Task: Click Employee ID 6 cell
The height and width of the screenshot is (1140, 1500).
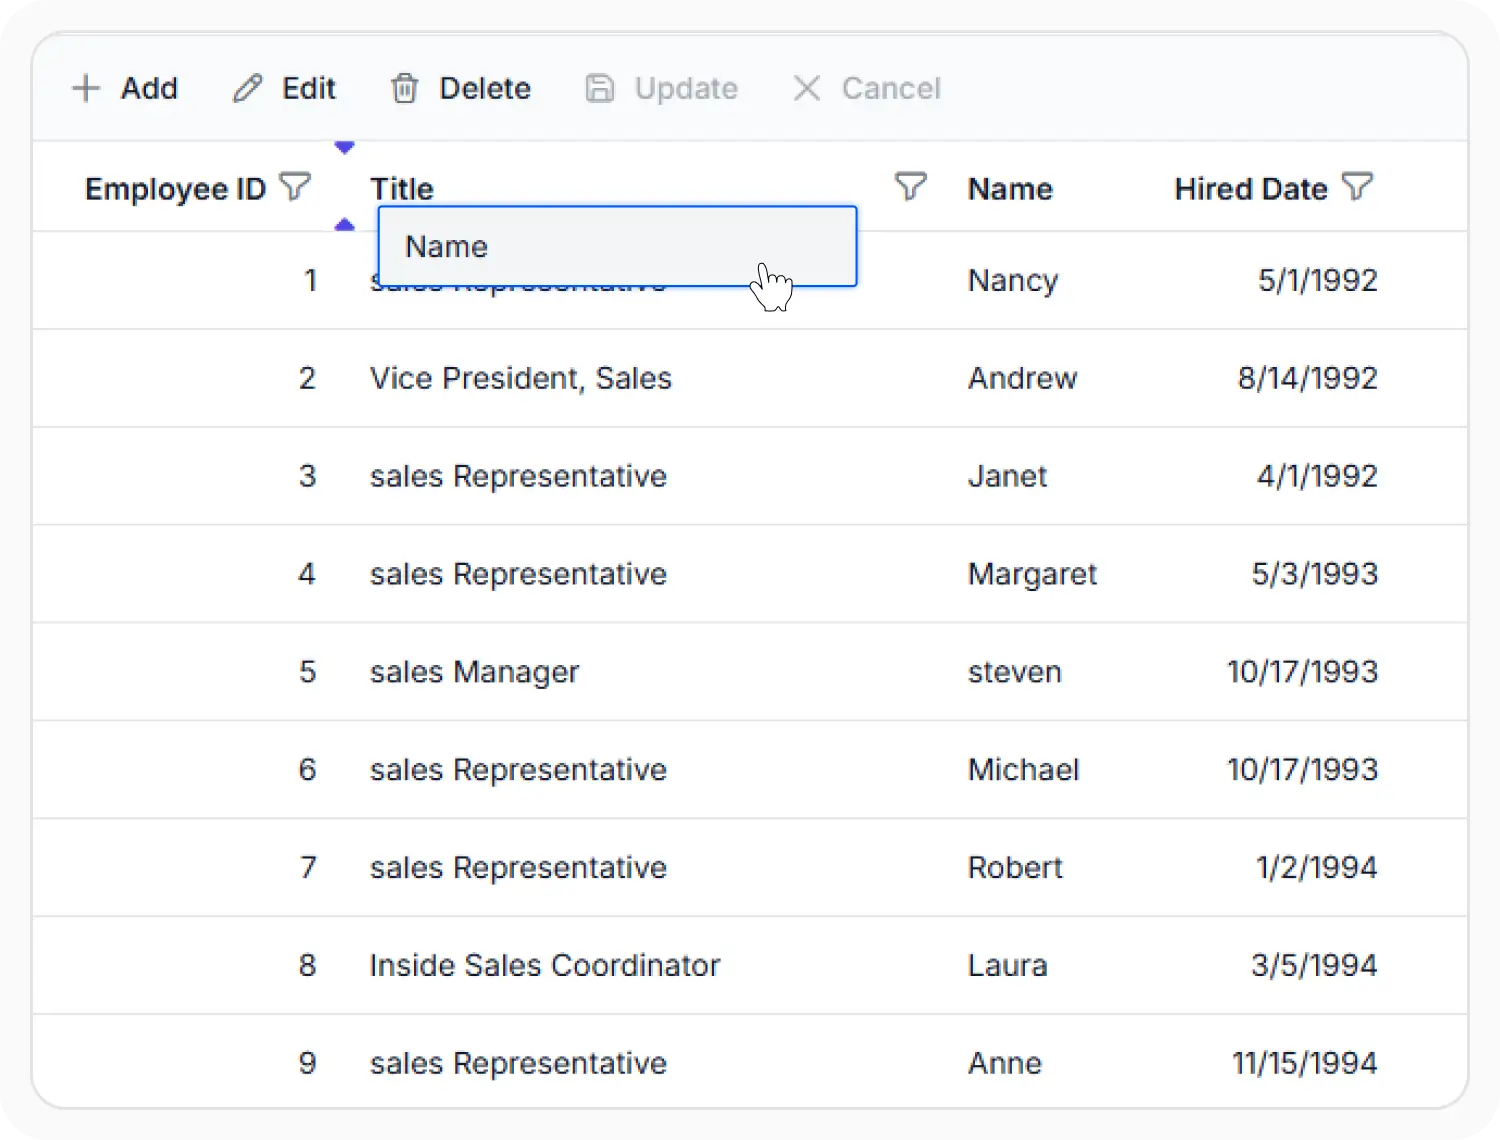Action: pyautogui.click(x=307, y=770)
